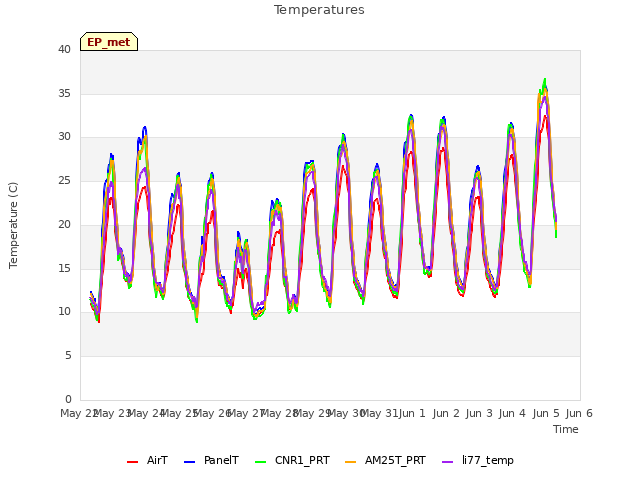Toggle the li77_temp legend entry
Screen dimensions: 640x480
pyautogui.click(x=478, y=460)
